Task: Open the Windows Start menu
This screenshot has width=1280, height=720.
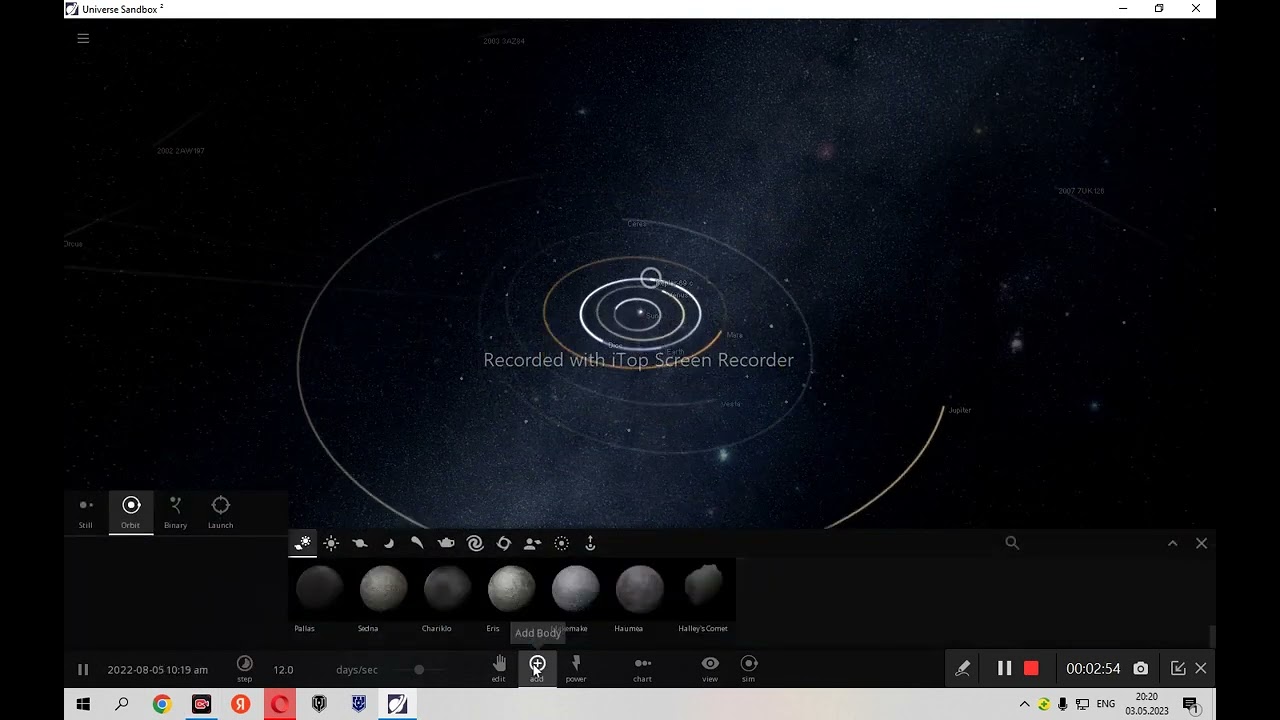Action: point(83,704)
